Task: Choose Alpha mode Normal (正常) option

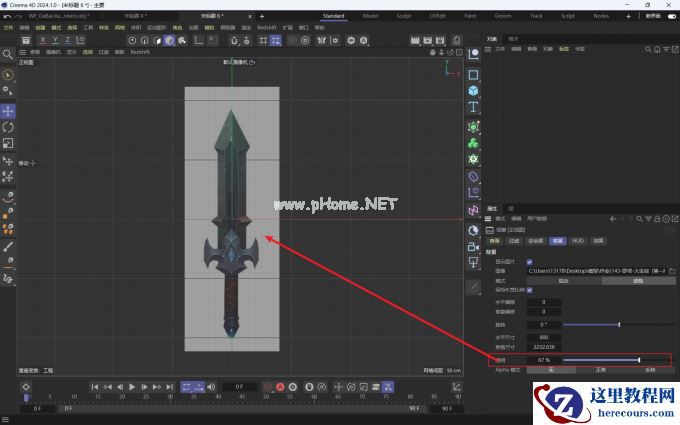Action: (x=600, y=370)
